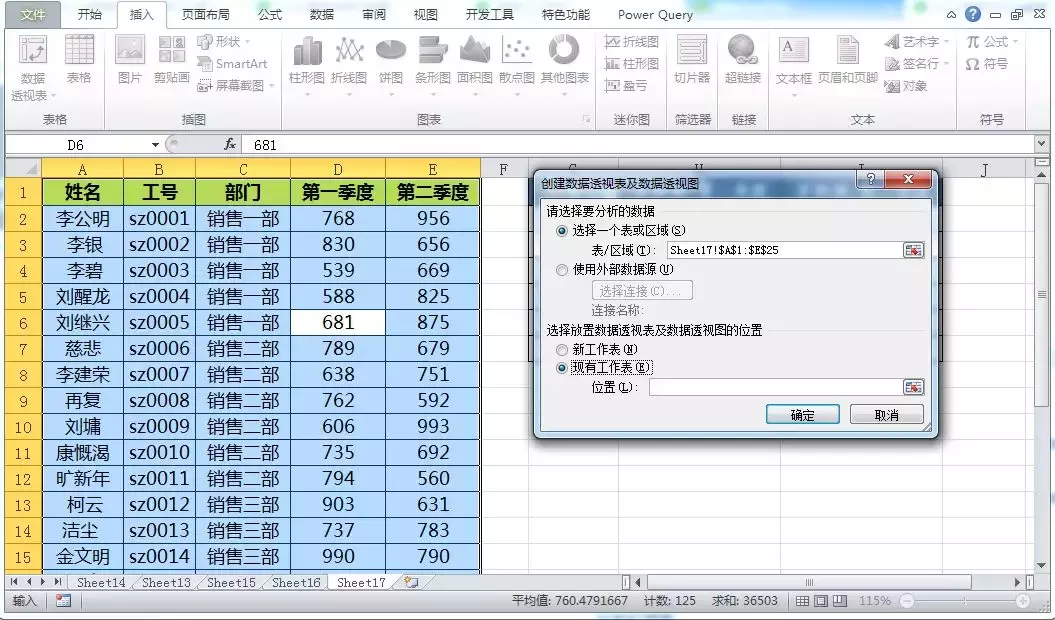This screenshot has height=620, width=1055.
Task: Insert an Area chart (面积图)
Action: pos(474,66)
